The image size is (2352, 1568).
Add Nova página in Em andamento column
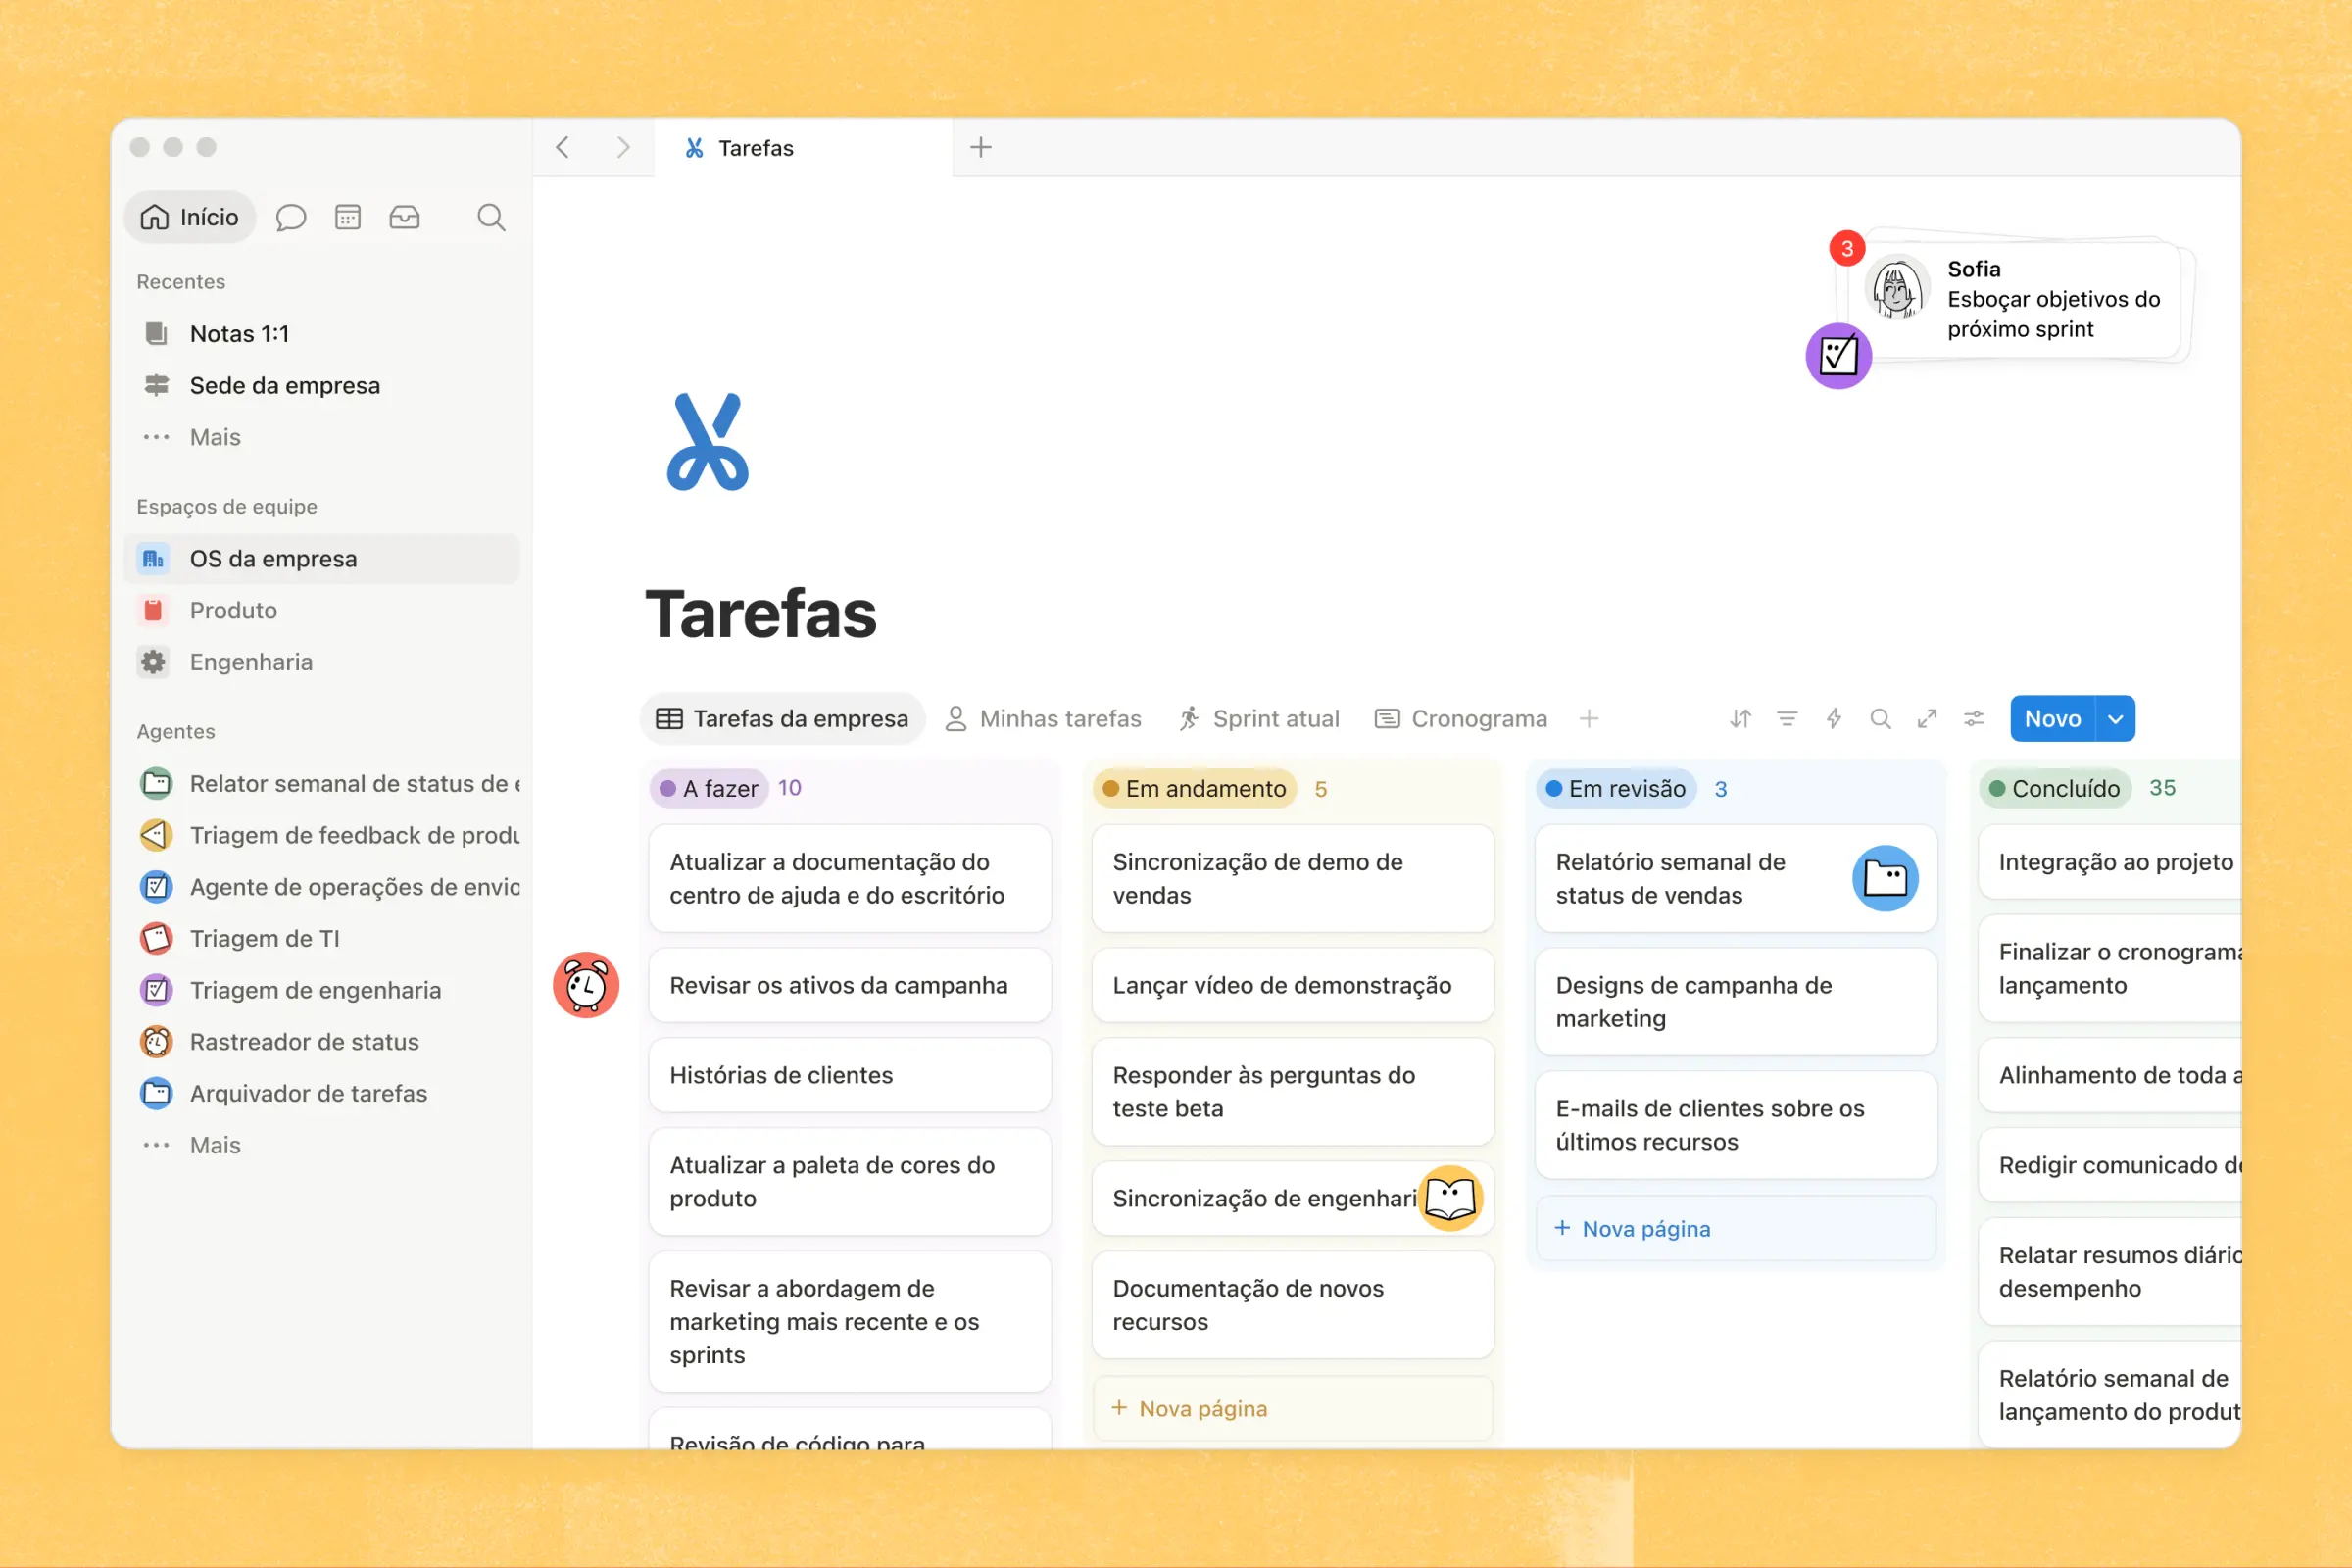pos(1292,1408)
